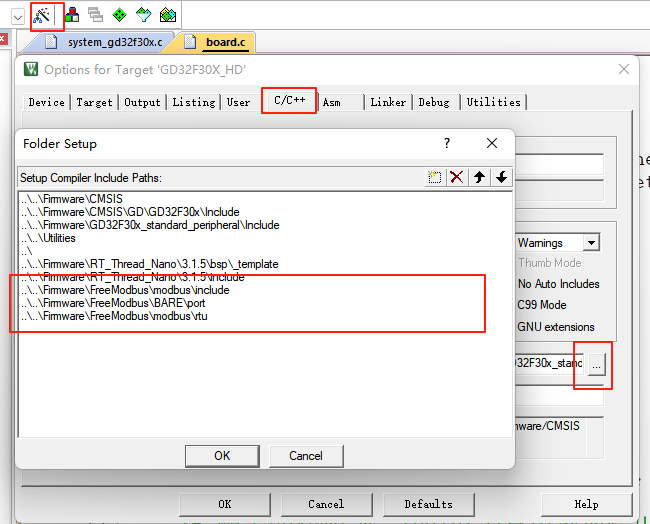This screenshot has width=650, height=524.
Task: Click the Help button
Action: pos(587,505)
